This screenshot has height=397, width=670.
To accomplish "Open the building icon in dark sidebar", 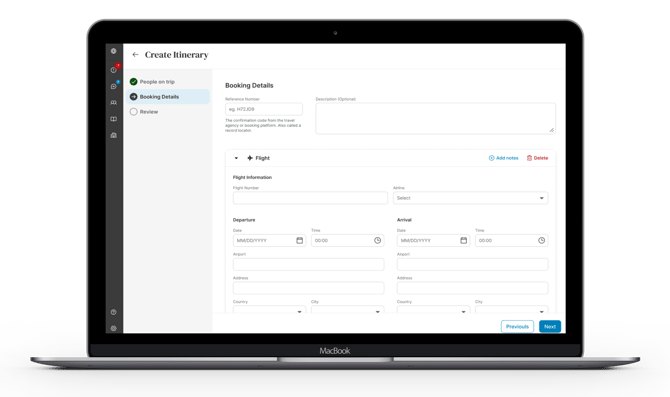I will 114,135.
